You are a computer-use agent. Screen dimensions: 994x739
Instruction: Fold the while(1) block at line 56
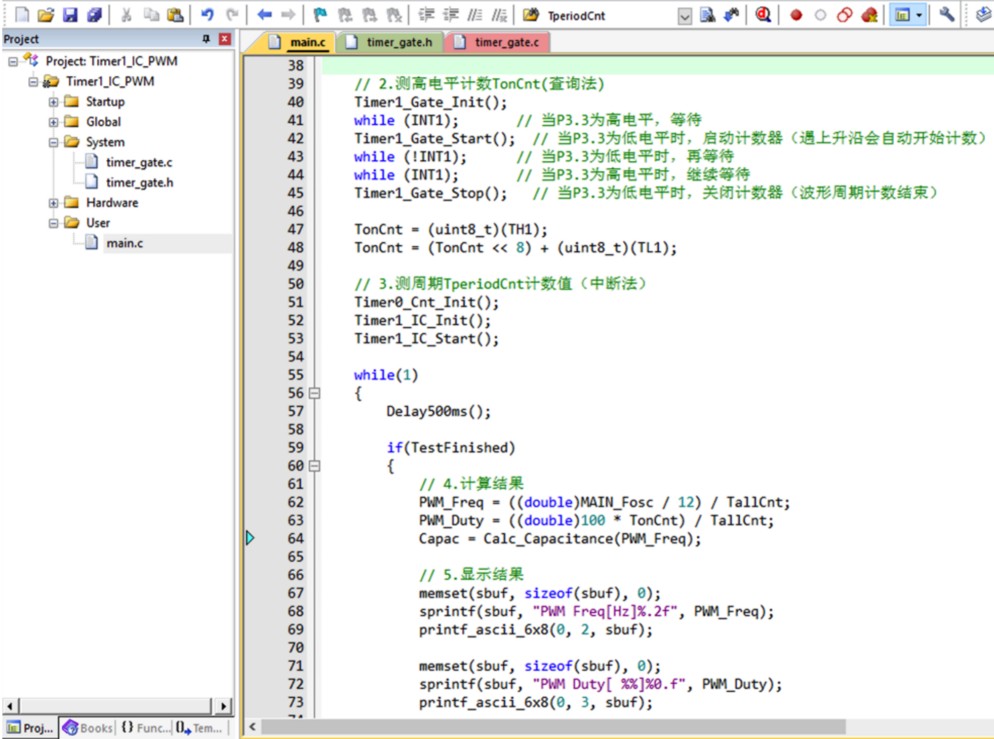[x=314, y=394]
